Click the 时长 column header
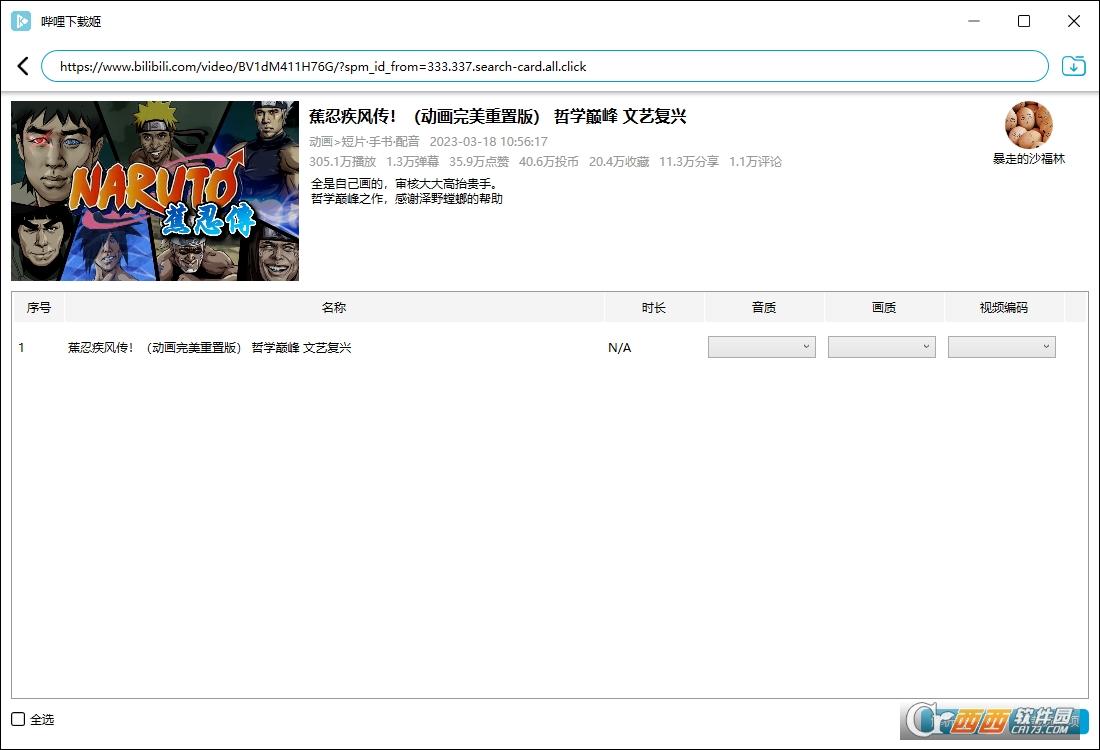This screenshot has height=750, width=1100. (x=654, y=307)
